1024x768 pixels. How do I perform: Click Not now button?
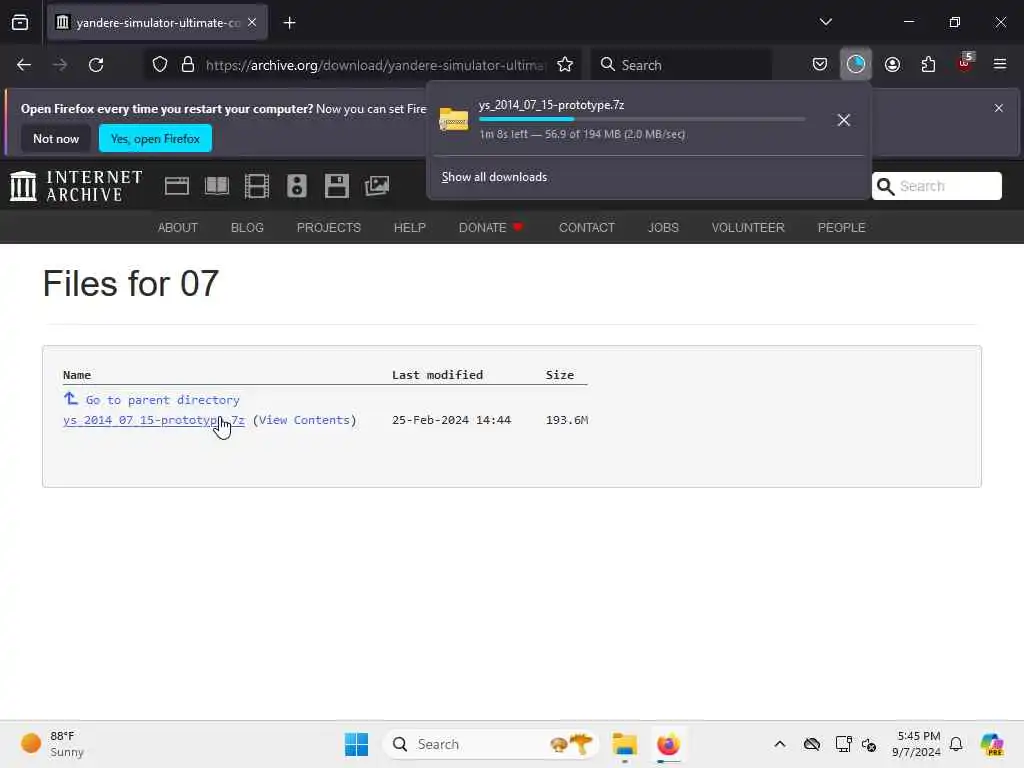(x=56, y=138)
